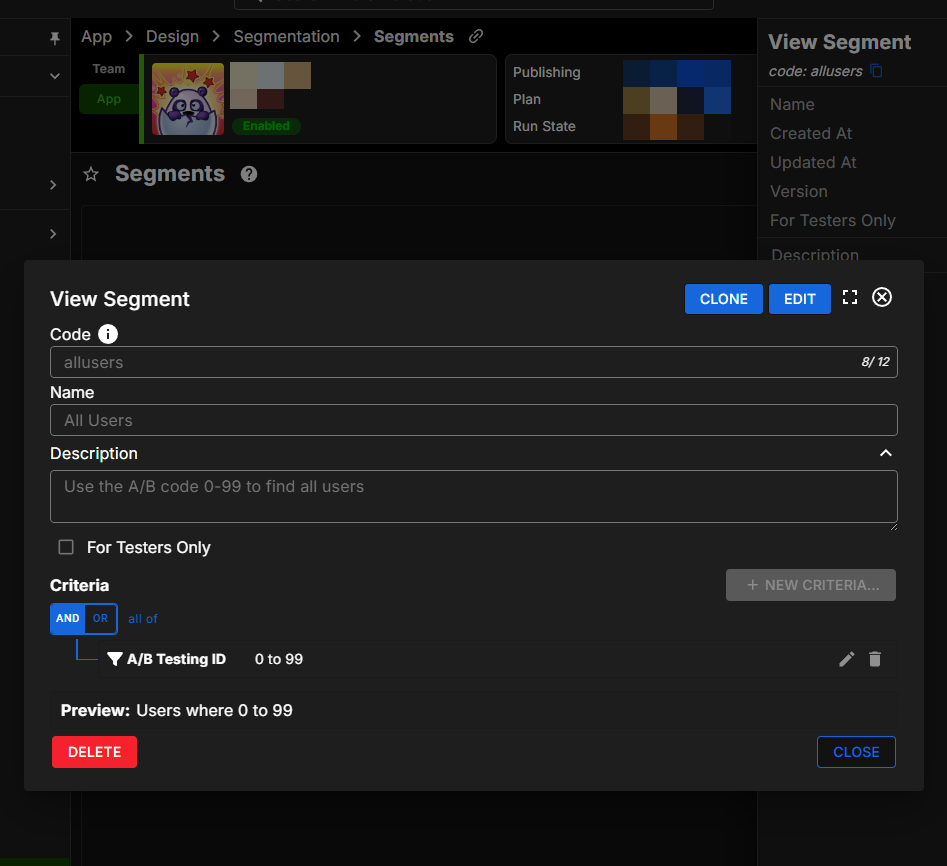This screenshot has height=866, width=947.
Task: Click the Plan label in info card
Action: point(527,99)
